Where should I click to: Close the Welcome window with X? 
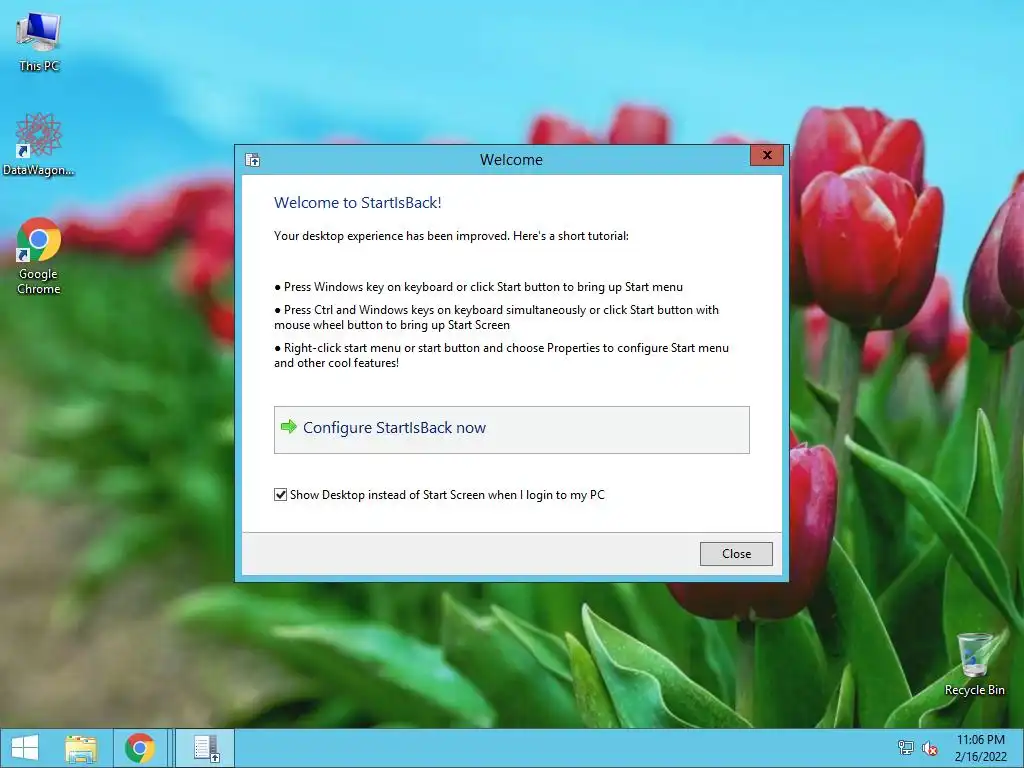coord(767,155)
